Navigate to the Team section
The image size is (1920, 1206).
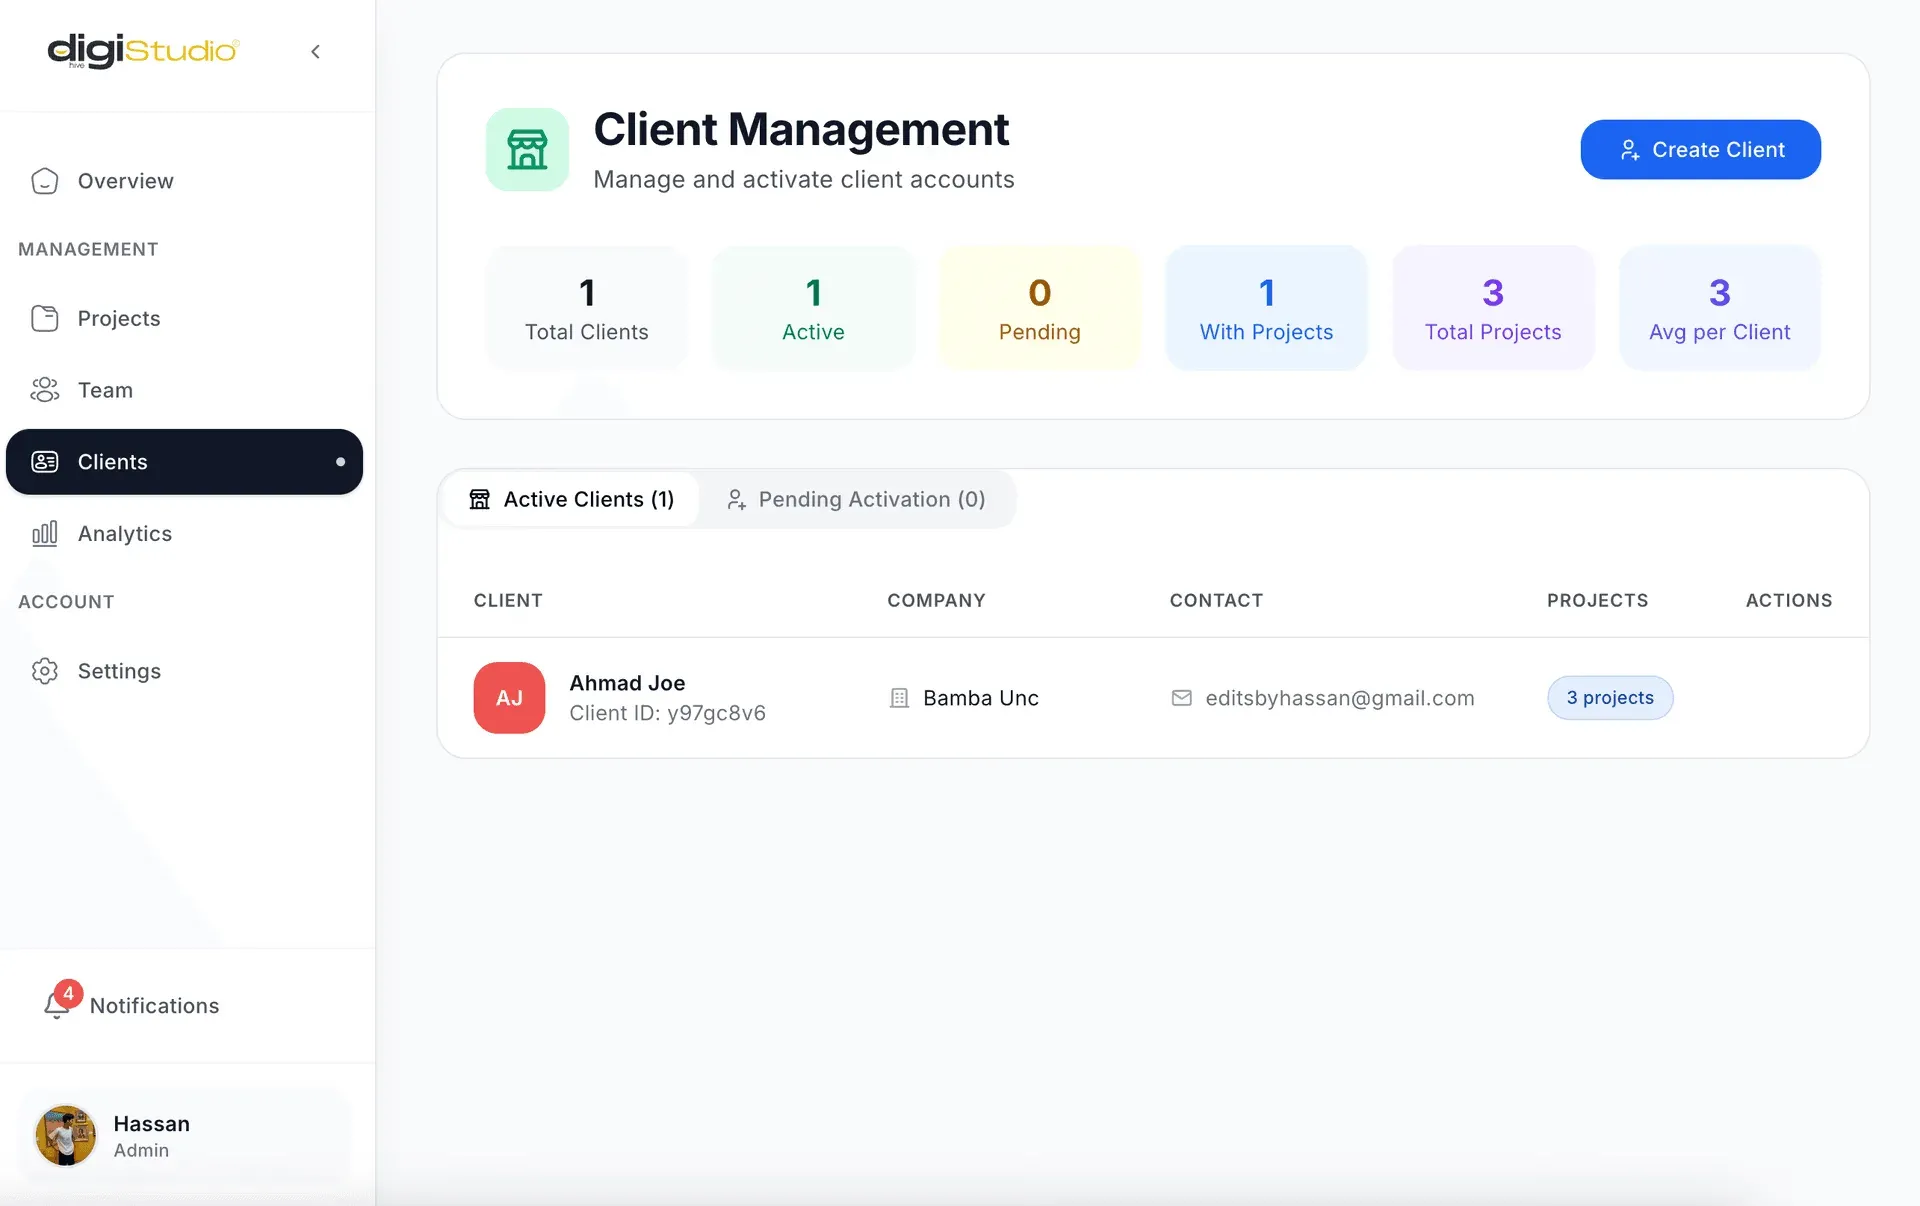(x=185, y=390)
